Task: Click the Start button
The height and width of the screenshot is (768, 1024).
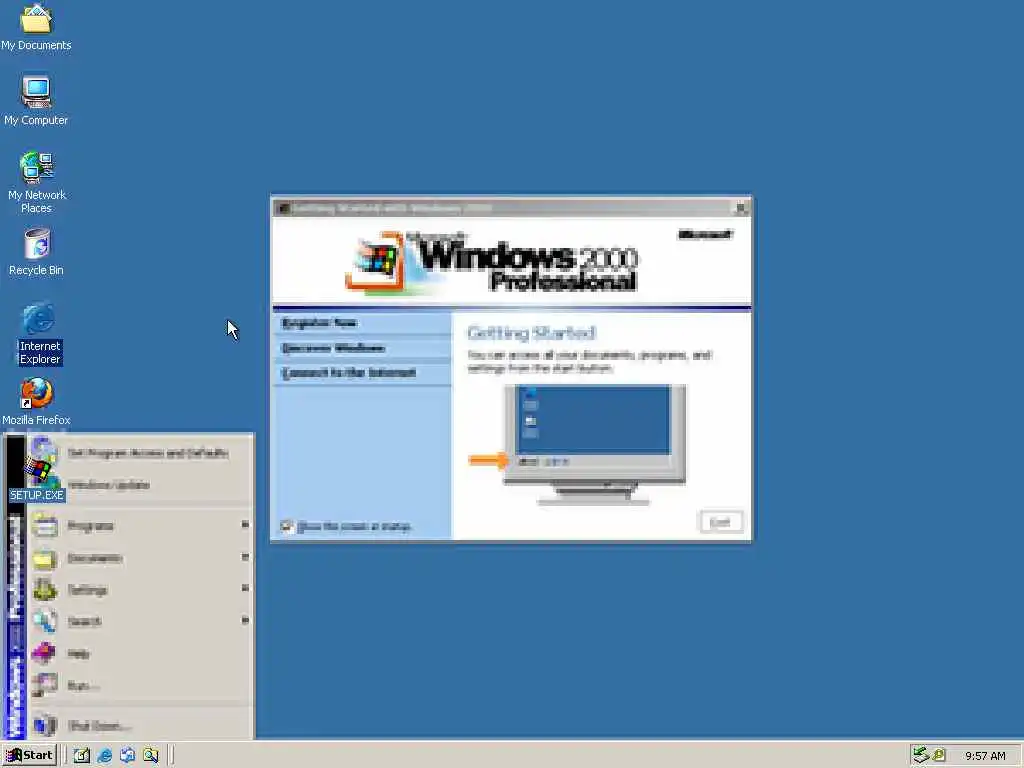Action: [x=29, y=755]
